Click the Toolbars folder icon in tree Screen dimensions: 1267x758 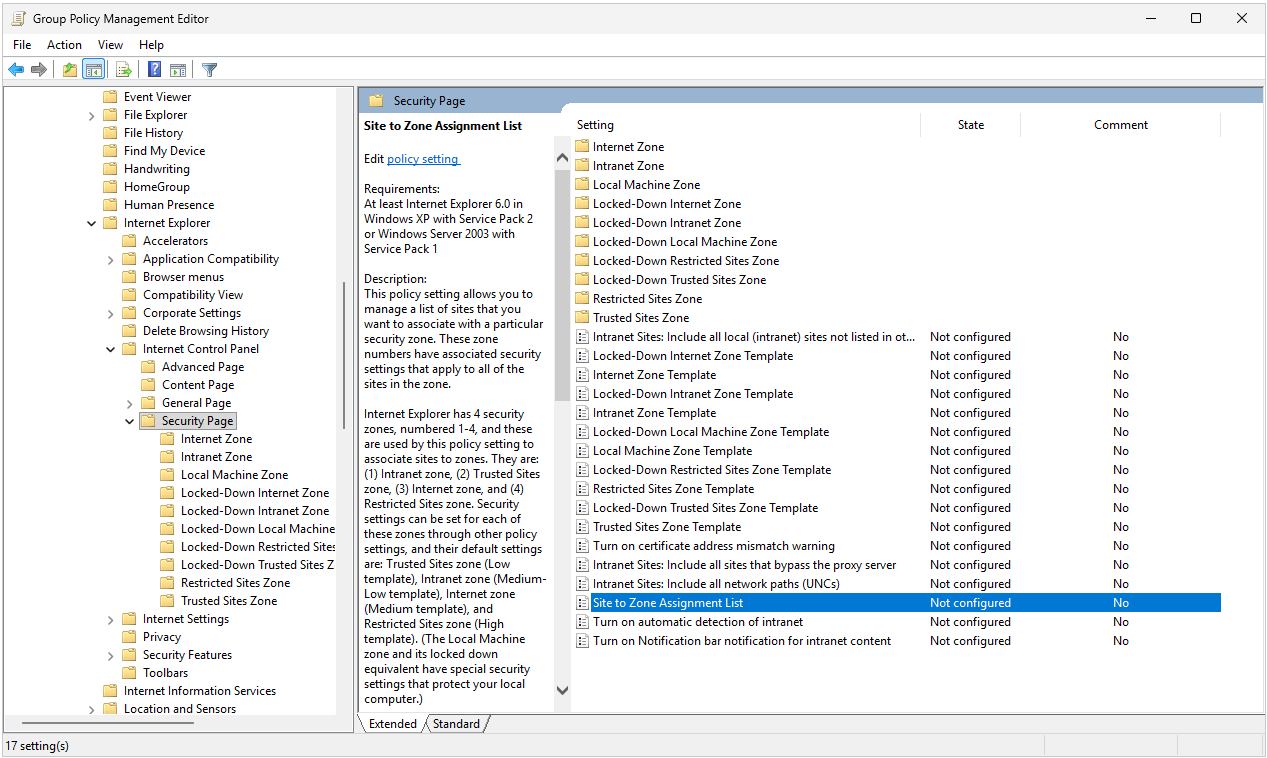(130, 673)
